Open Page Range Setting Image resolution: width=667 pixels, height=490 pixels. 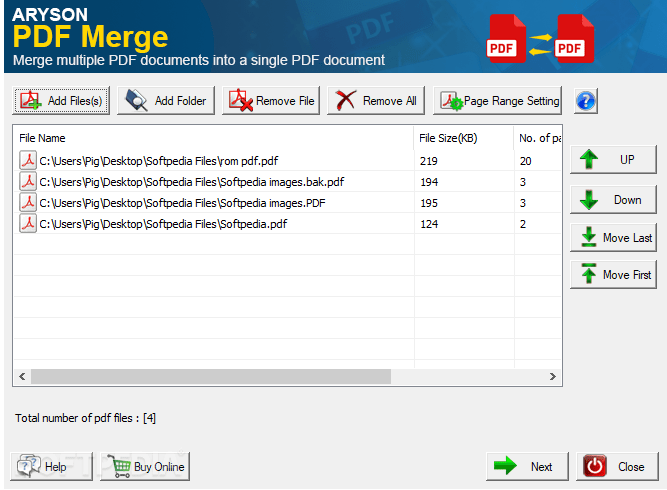tap(497, 101)
